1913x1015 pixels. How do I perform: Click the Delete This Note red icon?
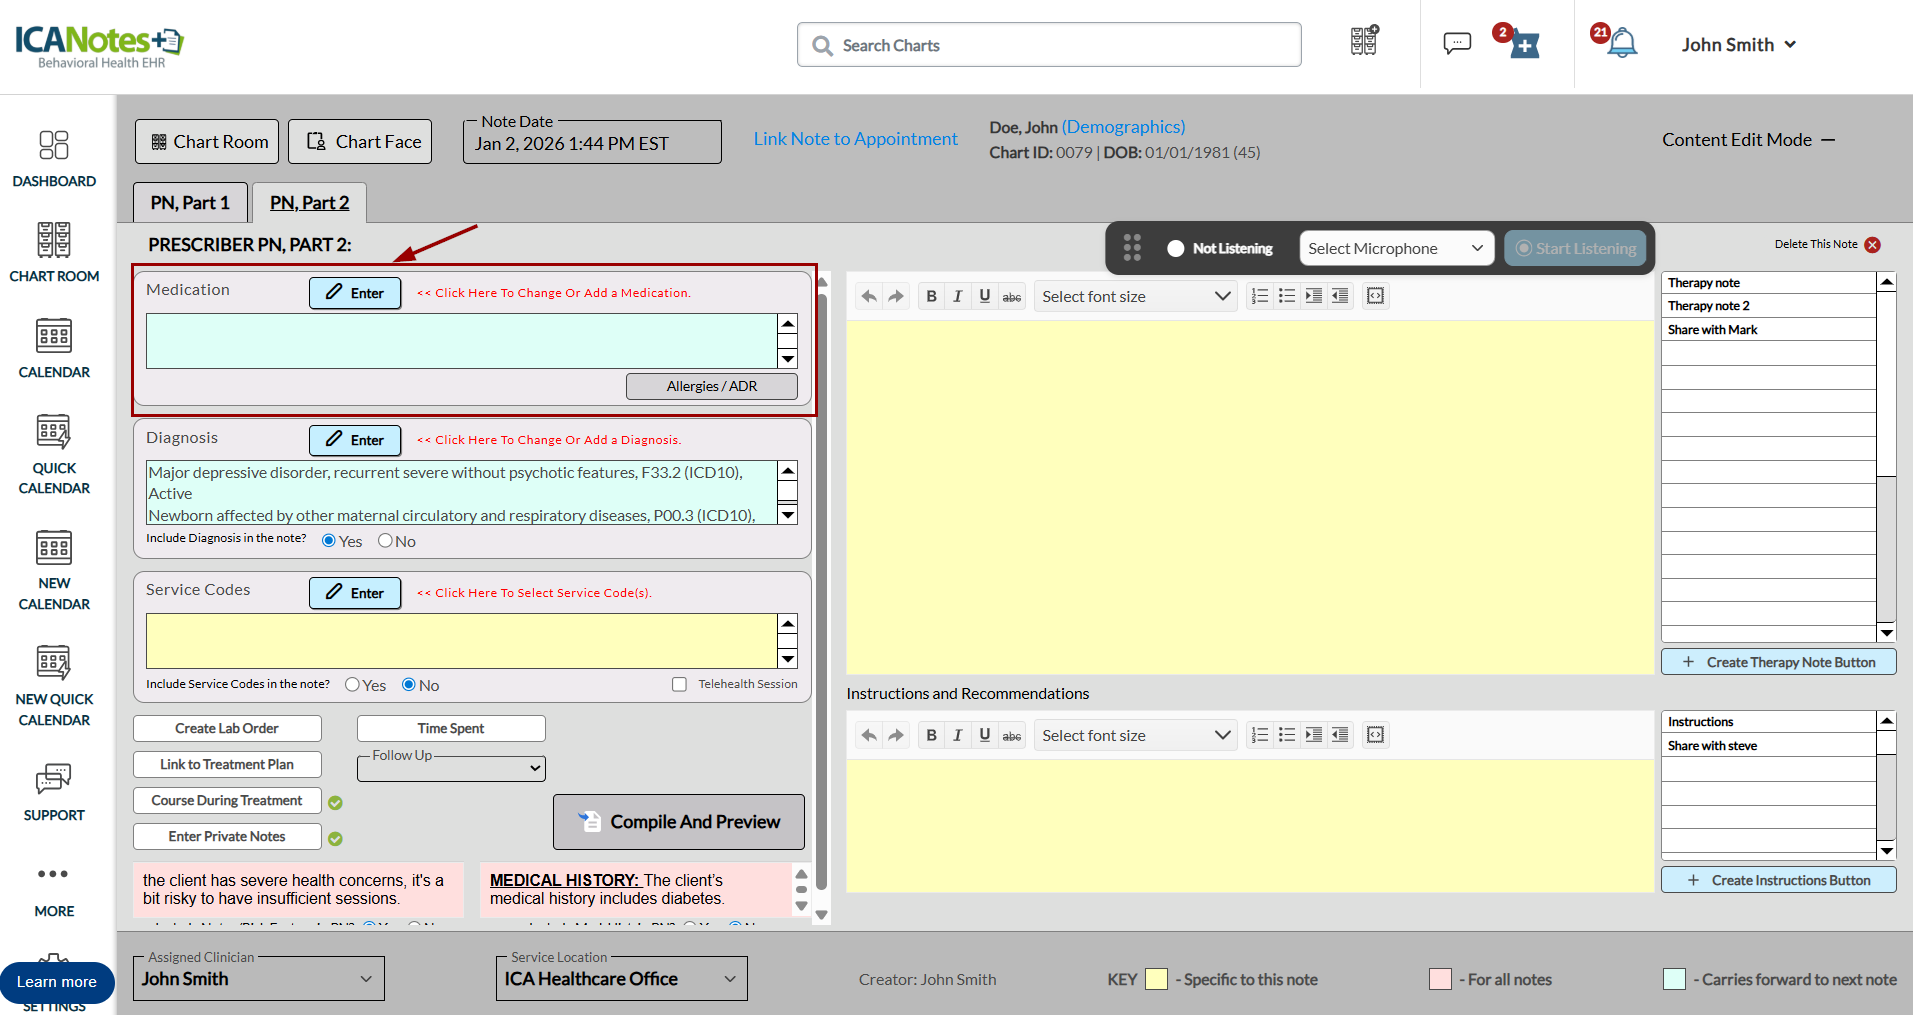1872,245
